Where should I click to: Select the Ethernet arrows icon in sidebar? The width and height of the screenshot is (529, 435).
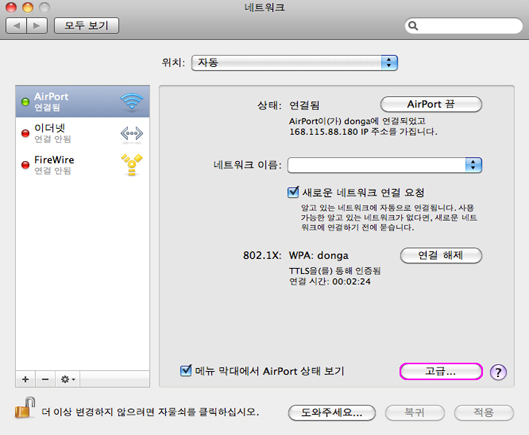(x=132, y=133)
